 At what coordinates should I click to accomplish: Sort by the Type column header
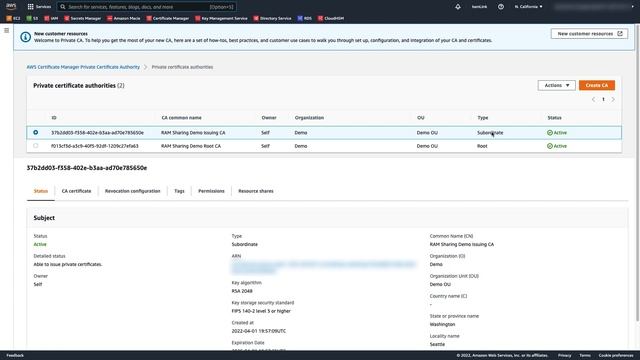pos(483,118)
